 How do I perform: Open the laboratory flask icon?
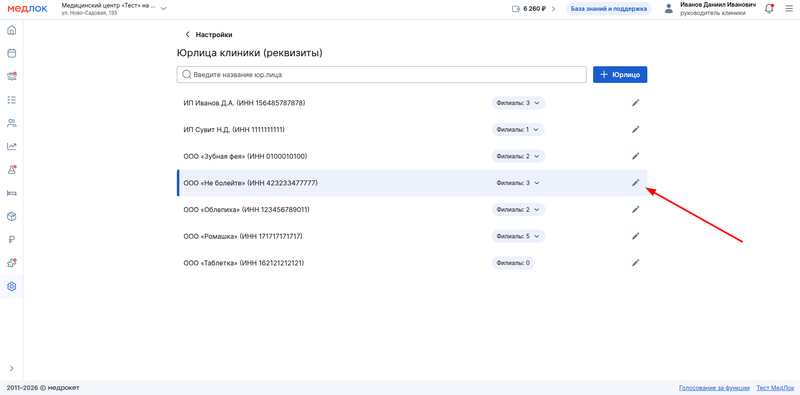pyautogui.click(x=11, y=170)
